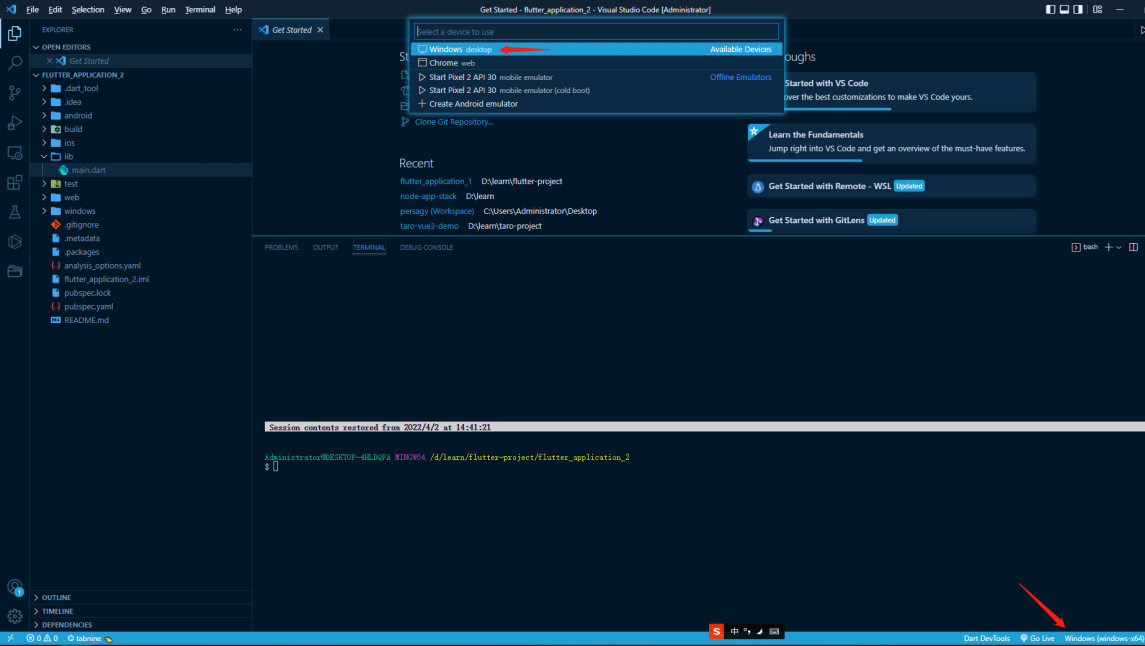Viewport: 1145px width, 646px height.
Task: Close Get Started in Open Editors list
Action: (x=50, y=61)
